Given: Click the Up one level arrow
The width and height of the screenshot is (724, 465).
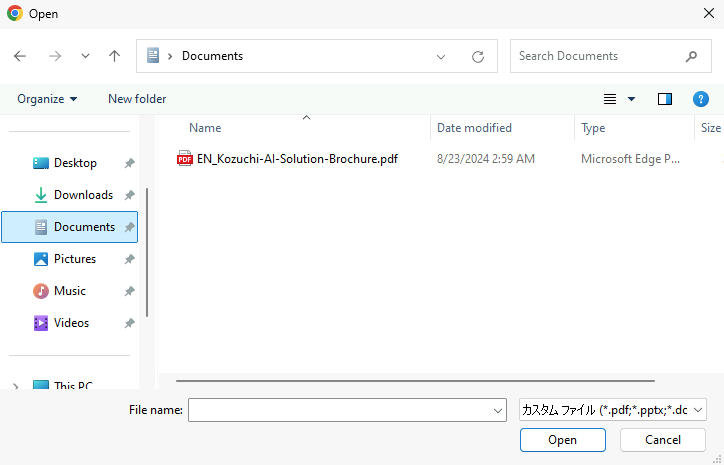Looking at the screenshot, I should tap(114, 57).
